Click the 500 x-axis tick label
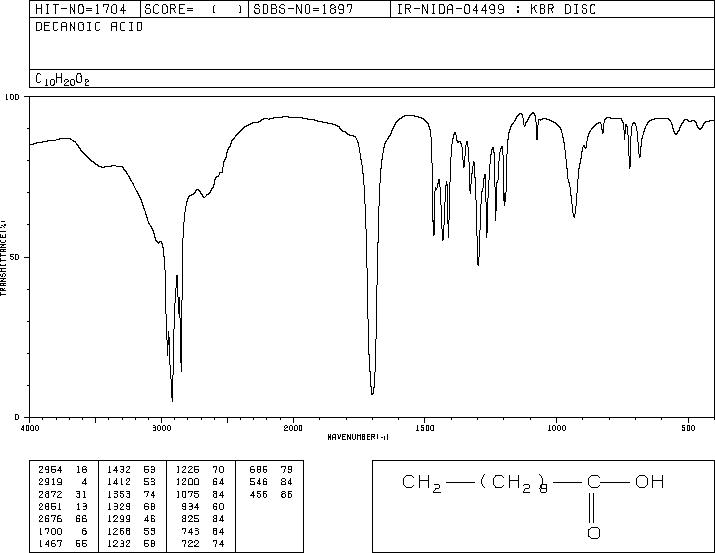This screenshot has width=715, height=553. click(x=689, y=428)
